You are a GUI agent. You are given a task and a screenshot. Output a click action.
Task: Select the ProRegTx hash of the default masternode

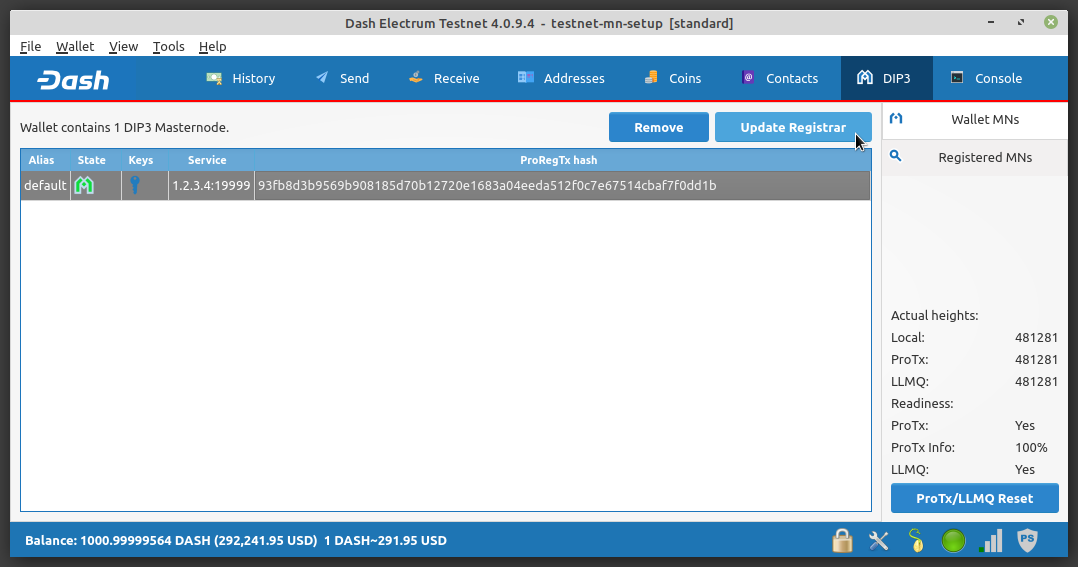(487, 185)
